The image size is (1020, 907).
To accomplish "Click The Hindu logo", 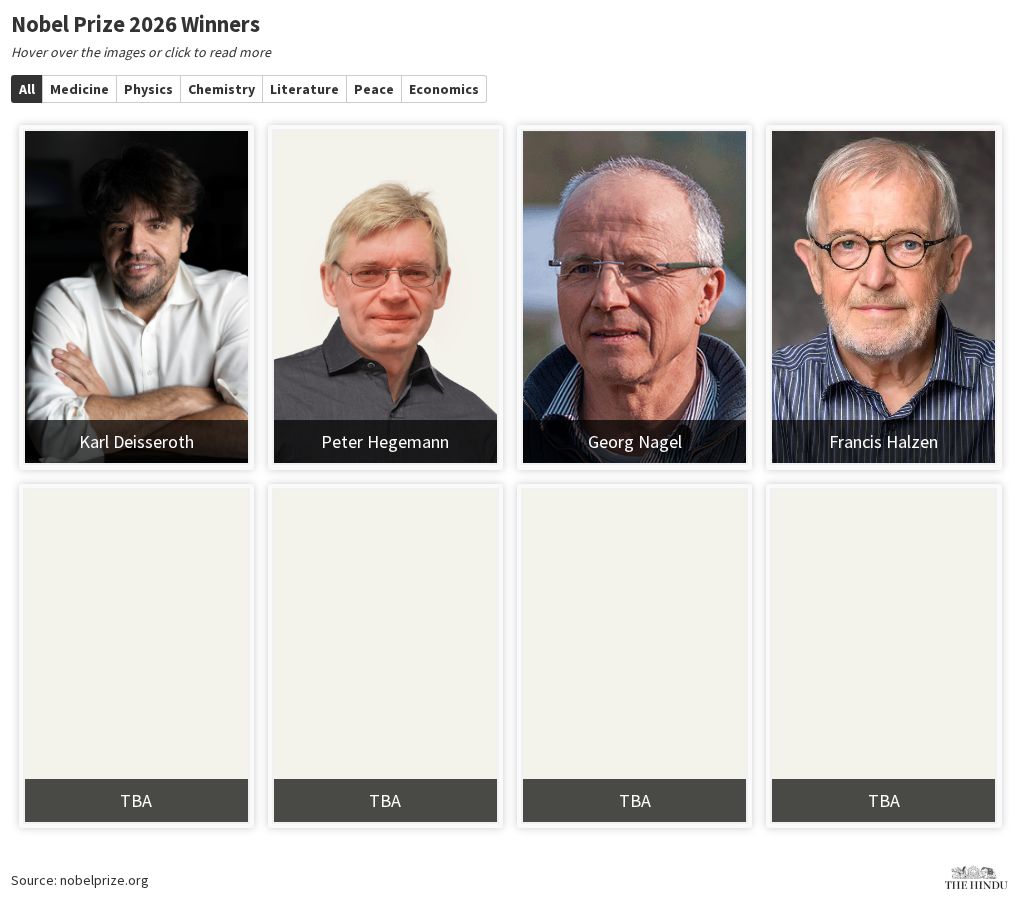I will pos(975,878).
